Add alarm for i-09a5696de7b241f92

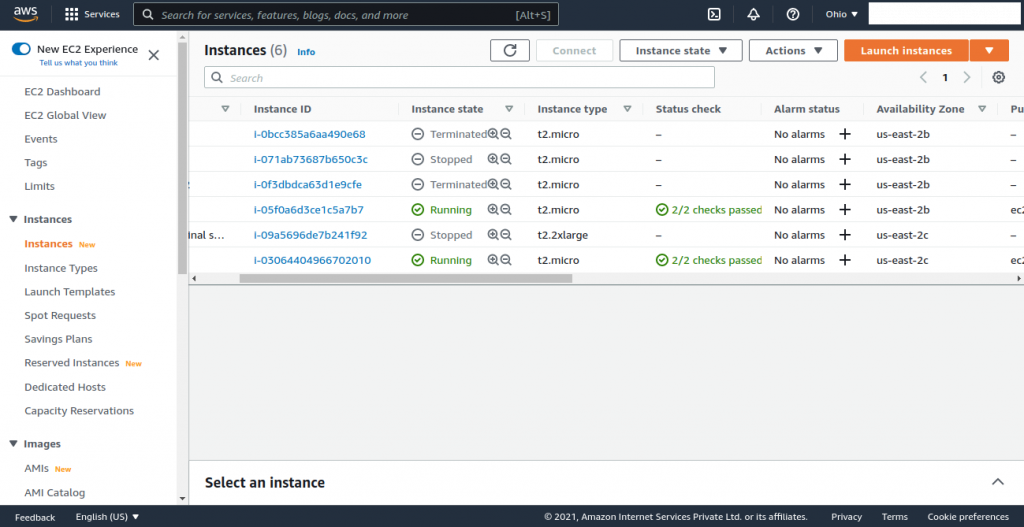coord(845,235)
